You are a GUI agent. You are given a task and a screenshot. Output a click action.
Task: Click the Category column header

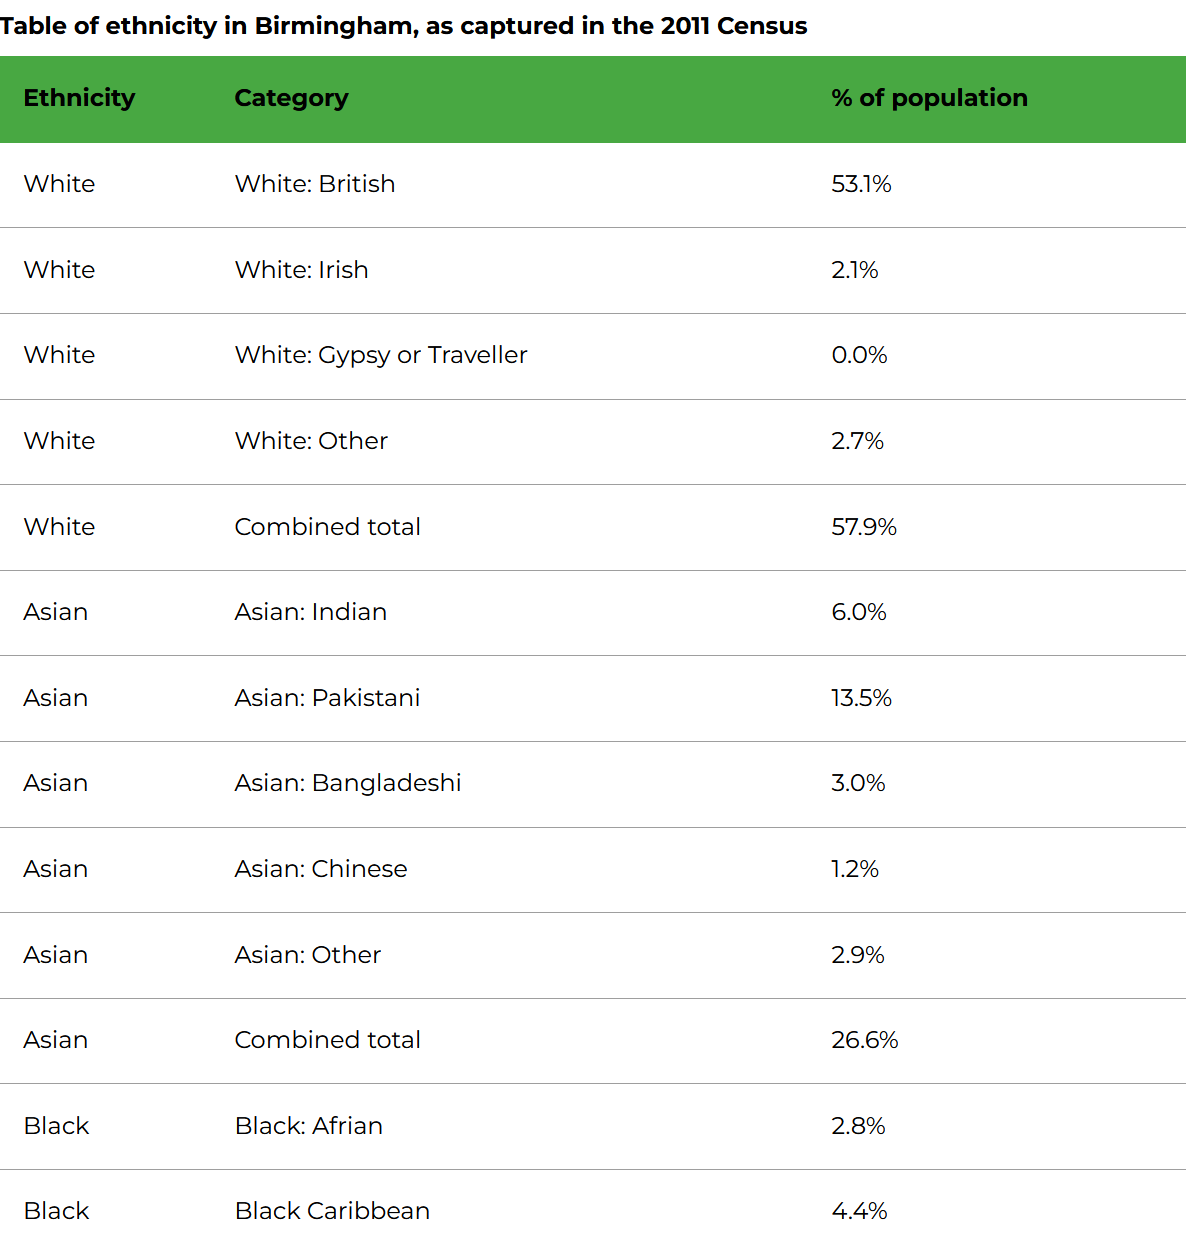tap(291, 98)
